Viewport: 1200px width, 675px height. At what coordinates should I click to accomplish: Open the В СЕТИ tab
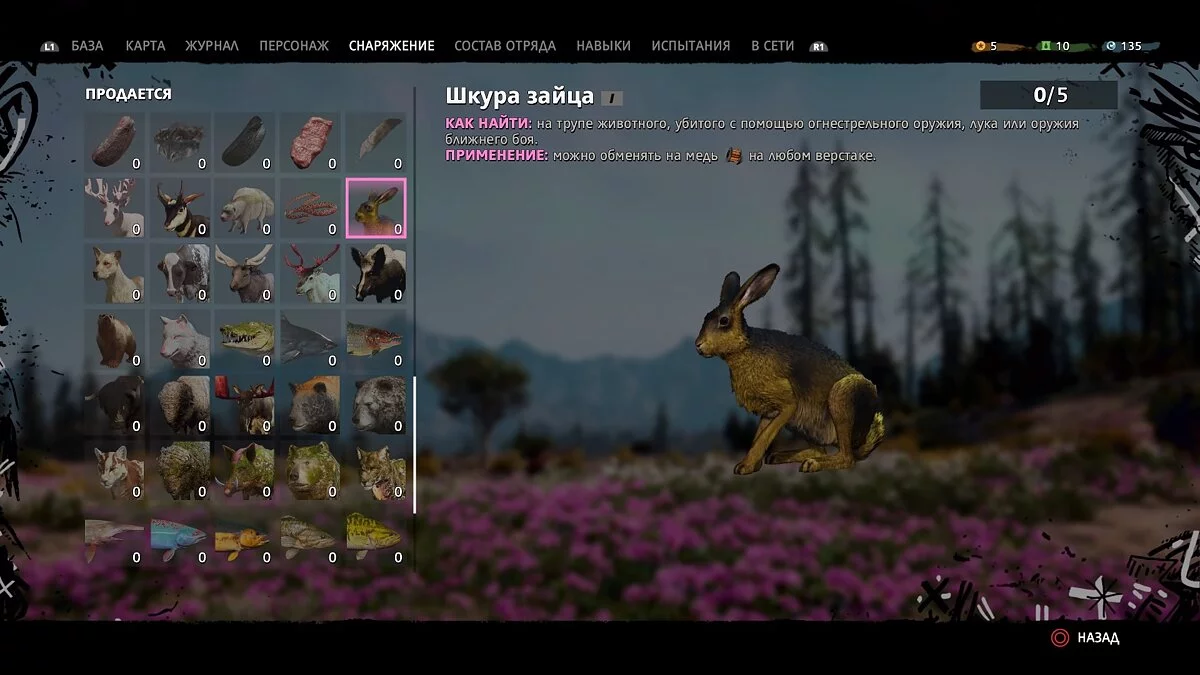pyautogui.click(x=772, y=46)
